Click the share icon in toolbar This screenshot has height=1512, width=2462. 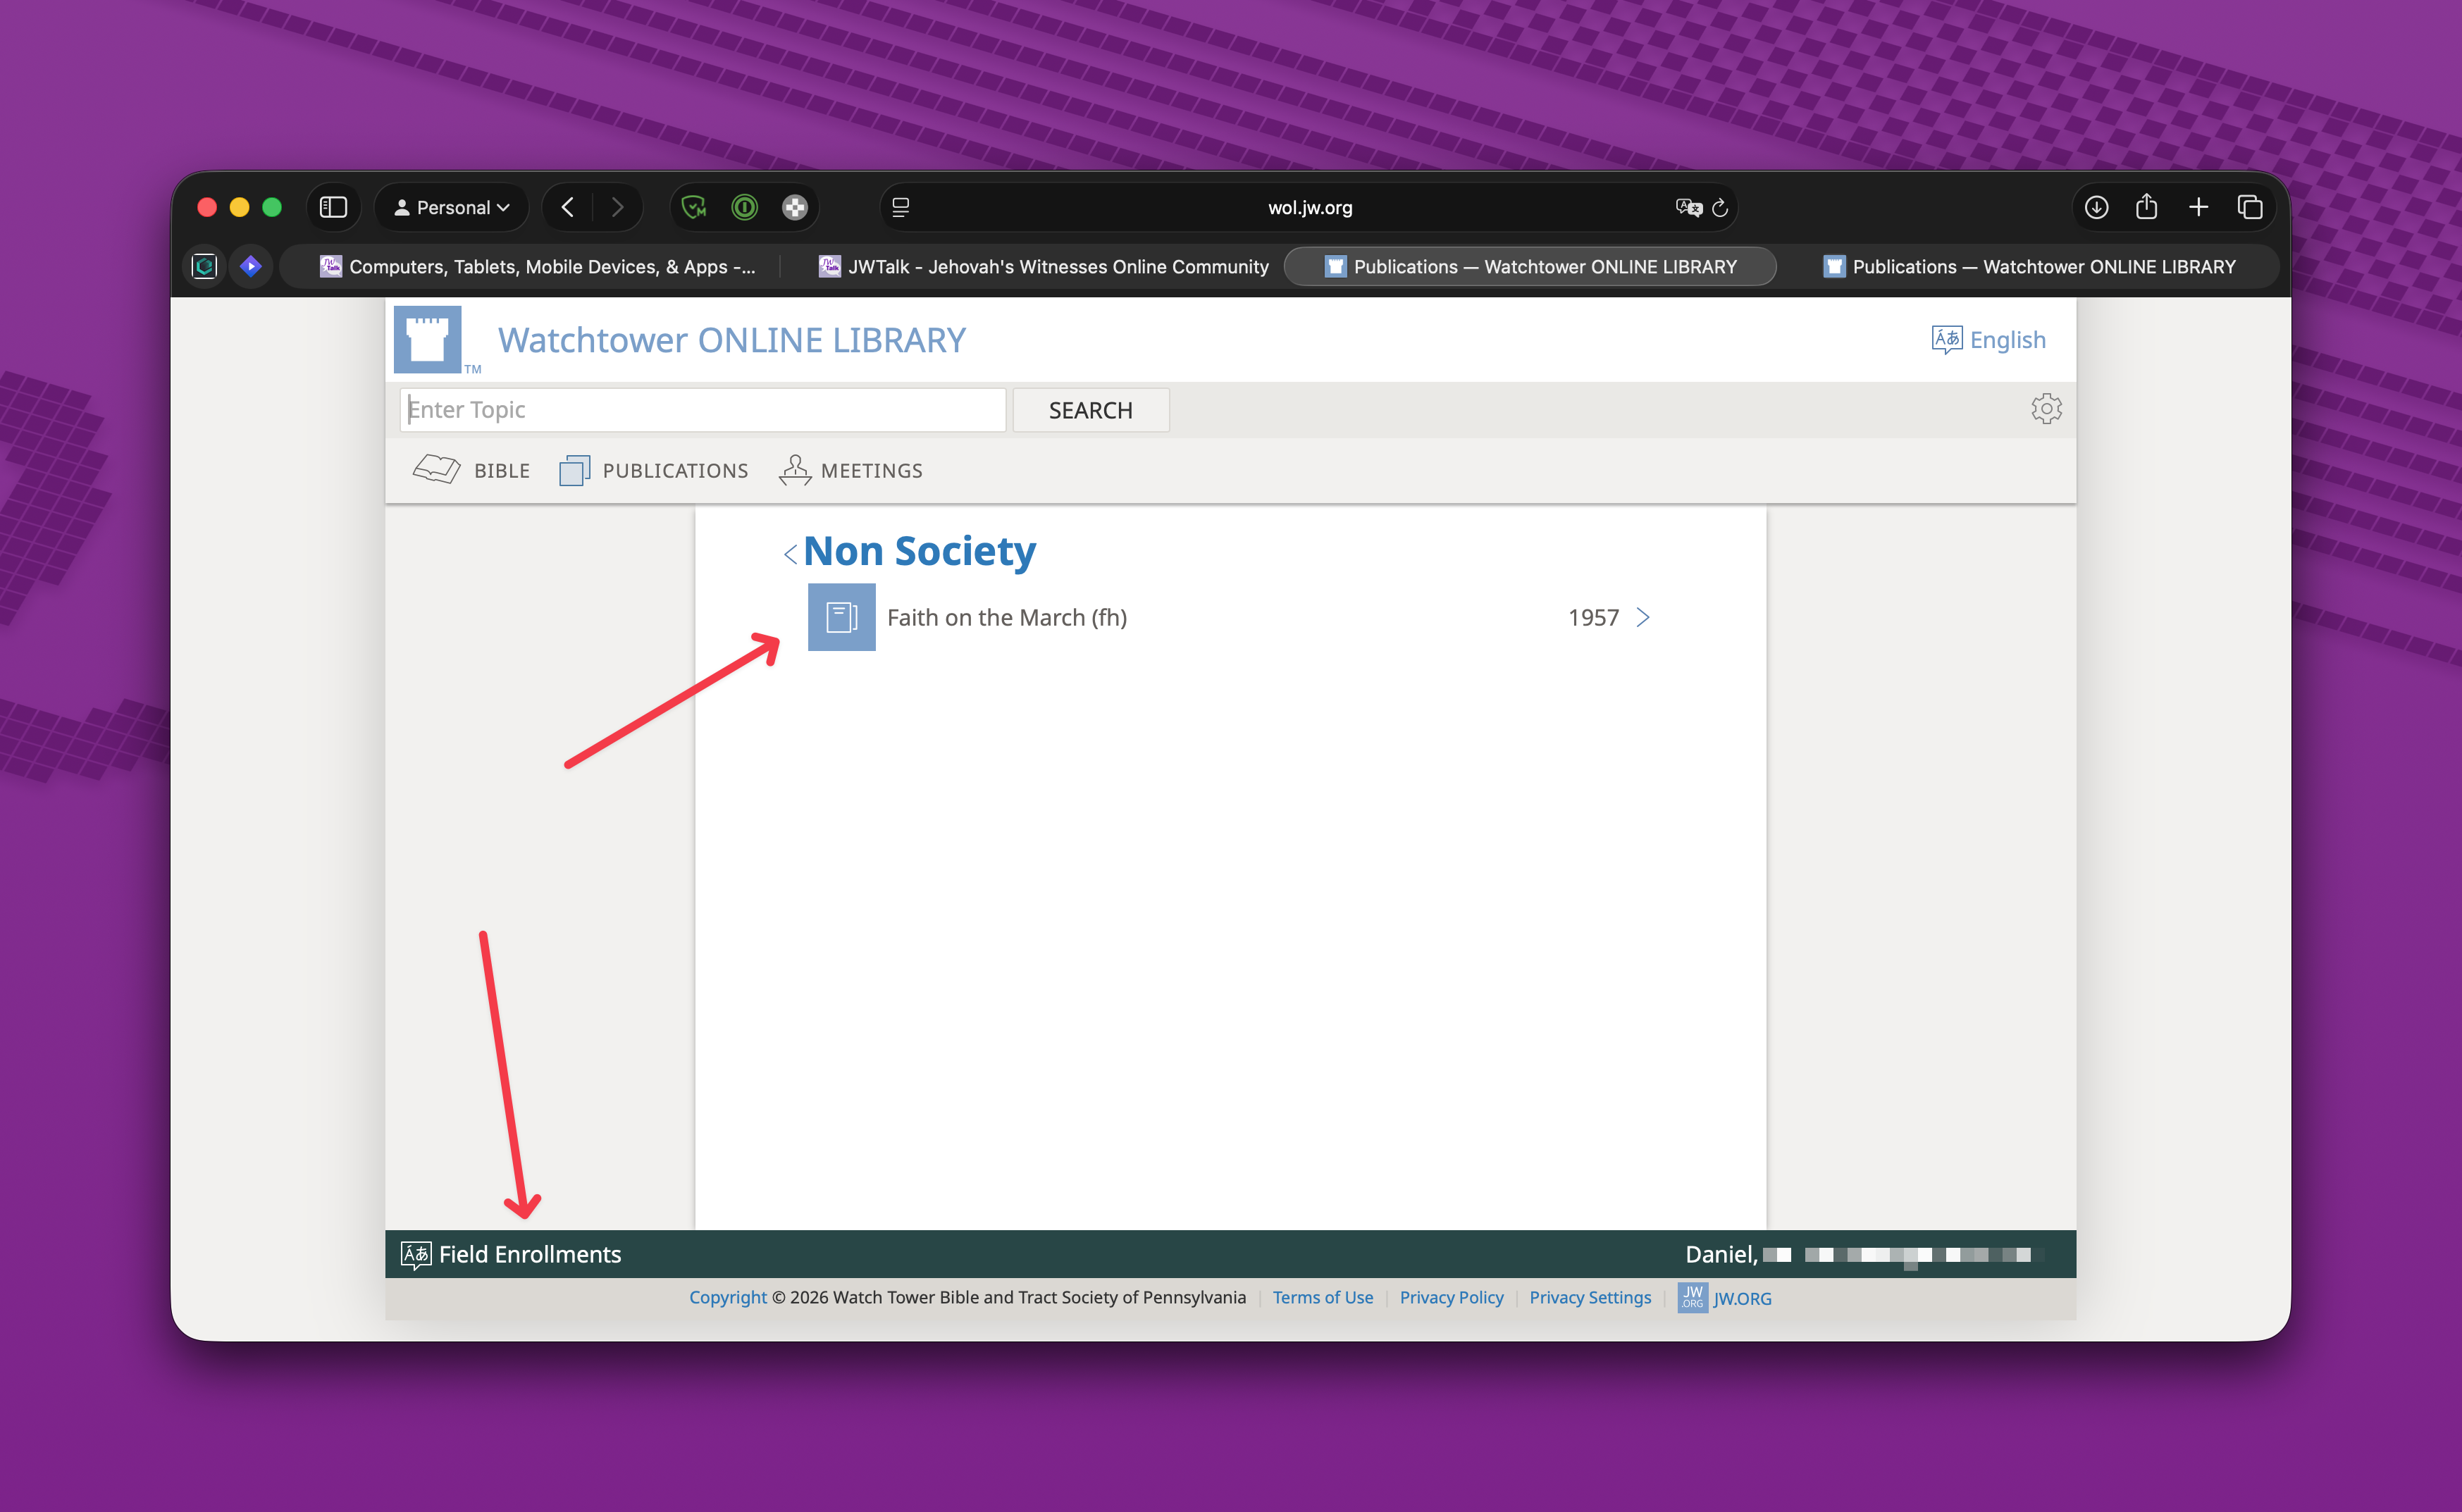[x=2146, y=207]
